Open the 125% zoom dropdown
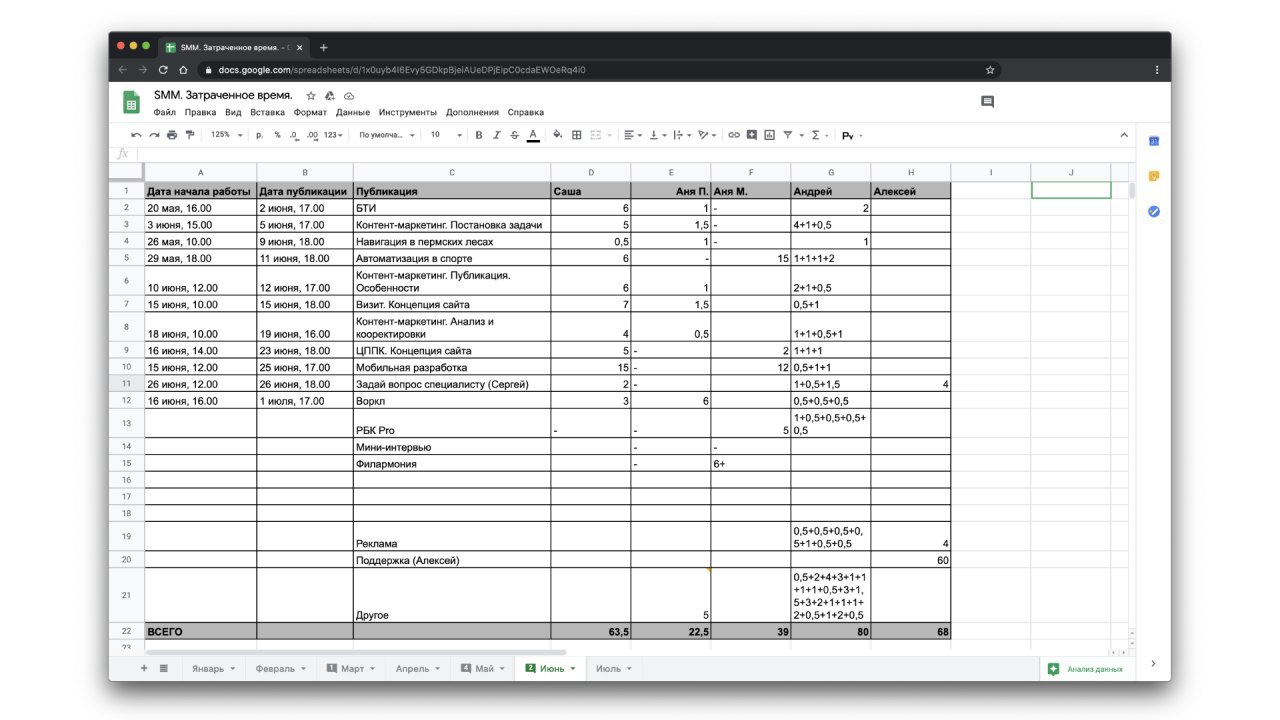The width and height of the screenshot is (1280, 720). tap(225, 135)
